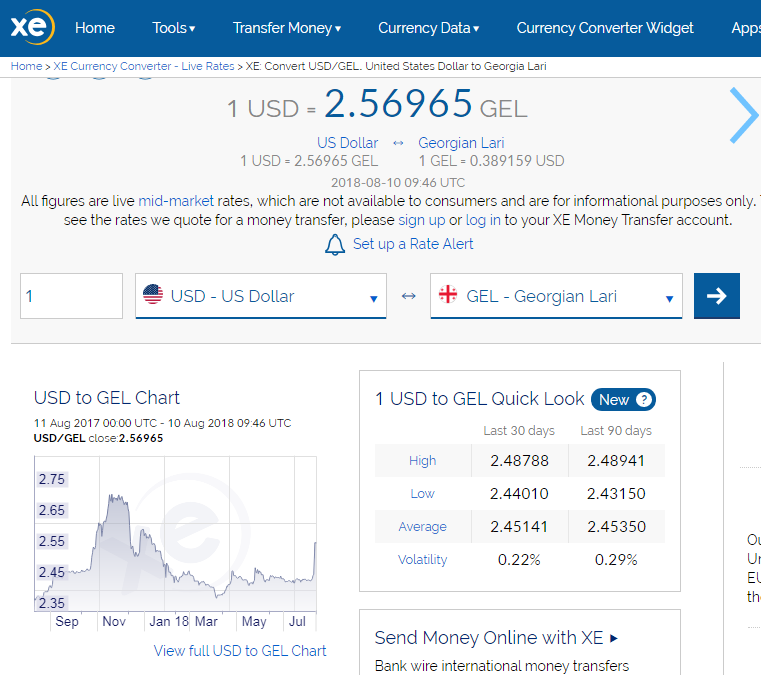The height and width of the screenshot is (675, 761).
Task: Open the GEL - Georgian Lari dropdown
Action: tap(556, 297)
